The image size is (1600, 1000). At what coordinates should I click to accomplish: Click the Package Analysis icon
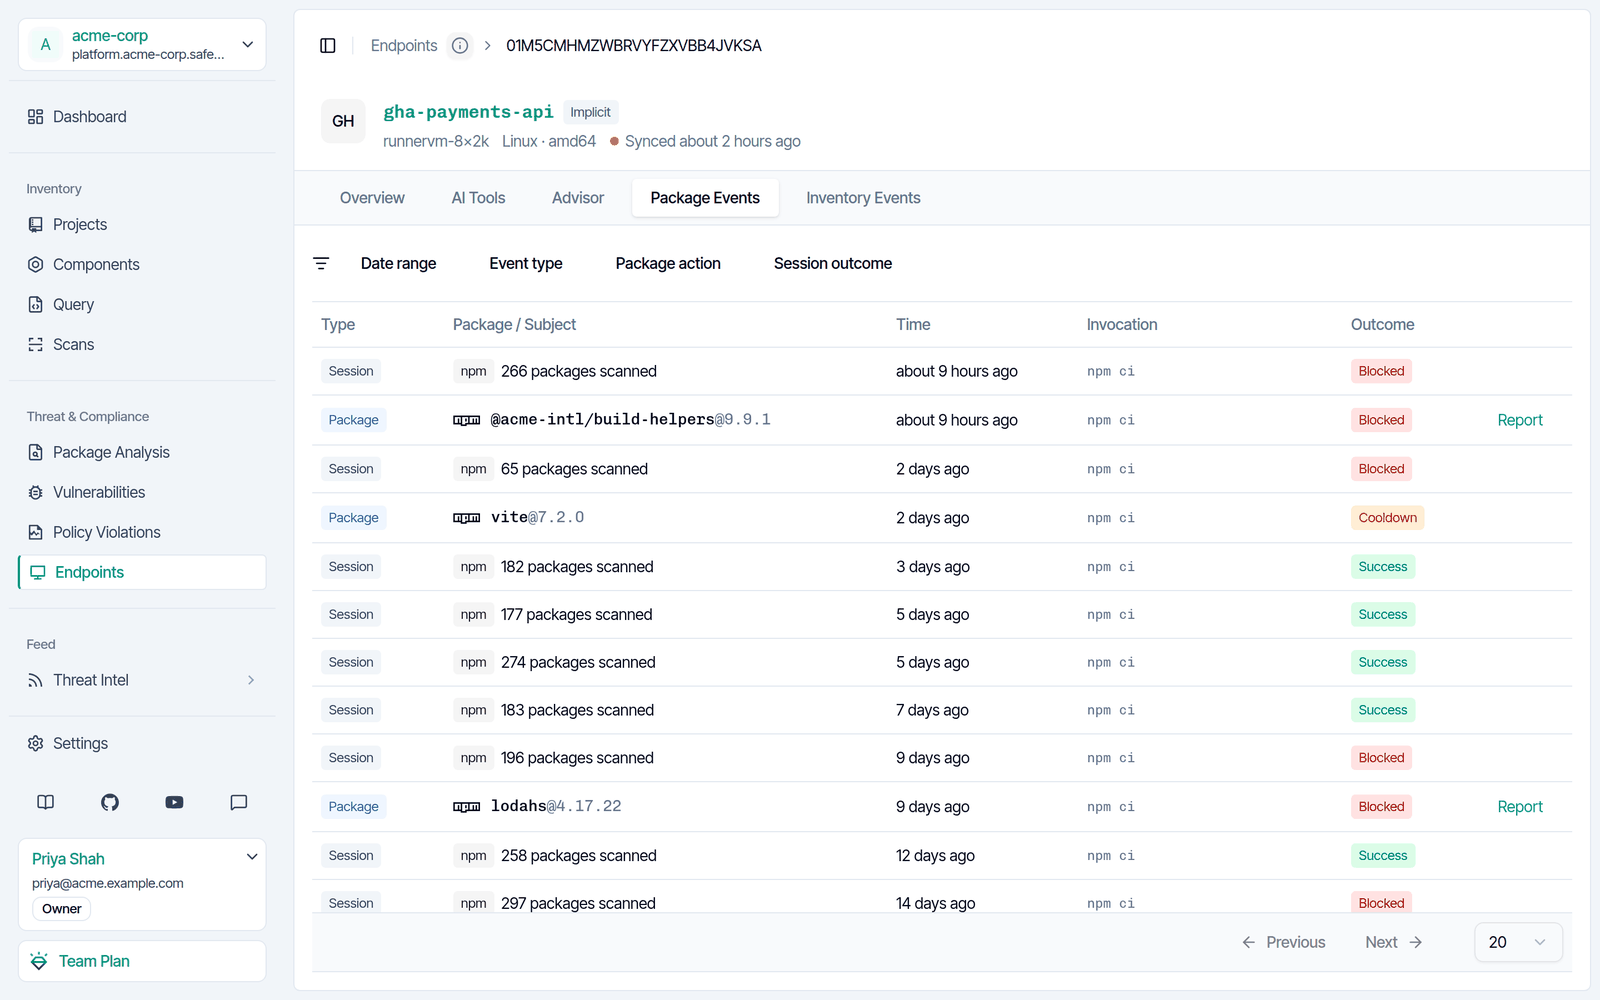click(x=36, y=453)
